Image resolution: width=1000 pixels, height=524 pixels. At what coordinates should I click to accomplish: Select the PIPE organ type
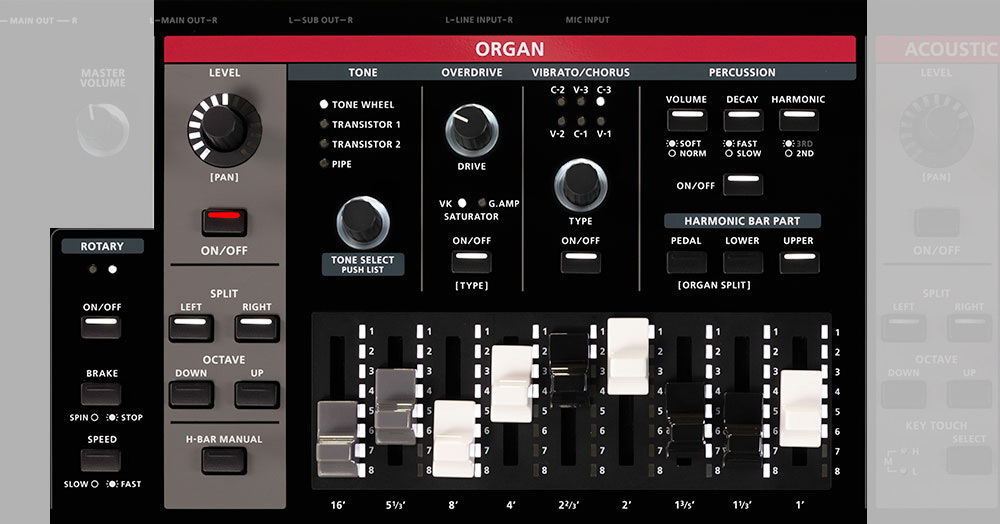(324, 163)
